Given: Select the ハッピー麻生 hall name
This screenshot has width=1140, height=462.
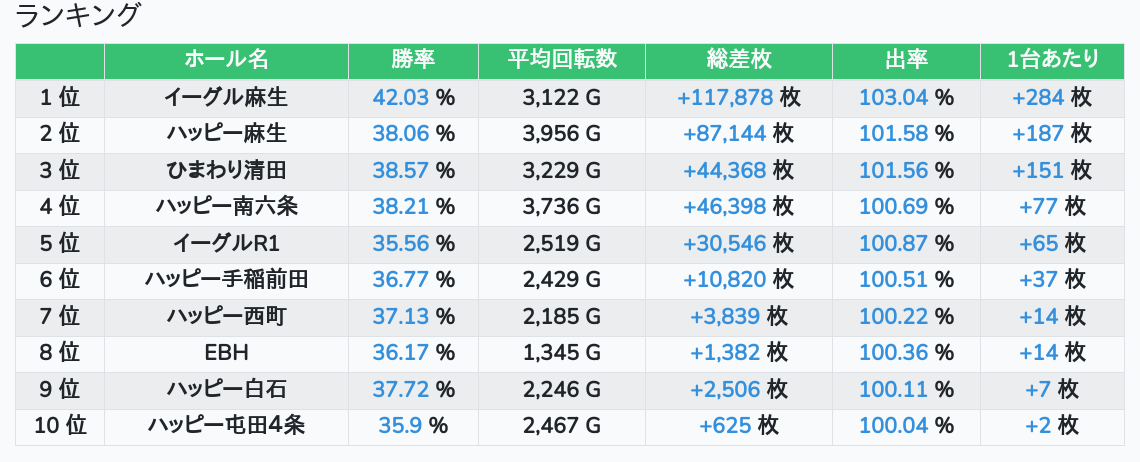Looking at the screenshot, I should 226,134.
